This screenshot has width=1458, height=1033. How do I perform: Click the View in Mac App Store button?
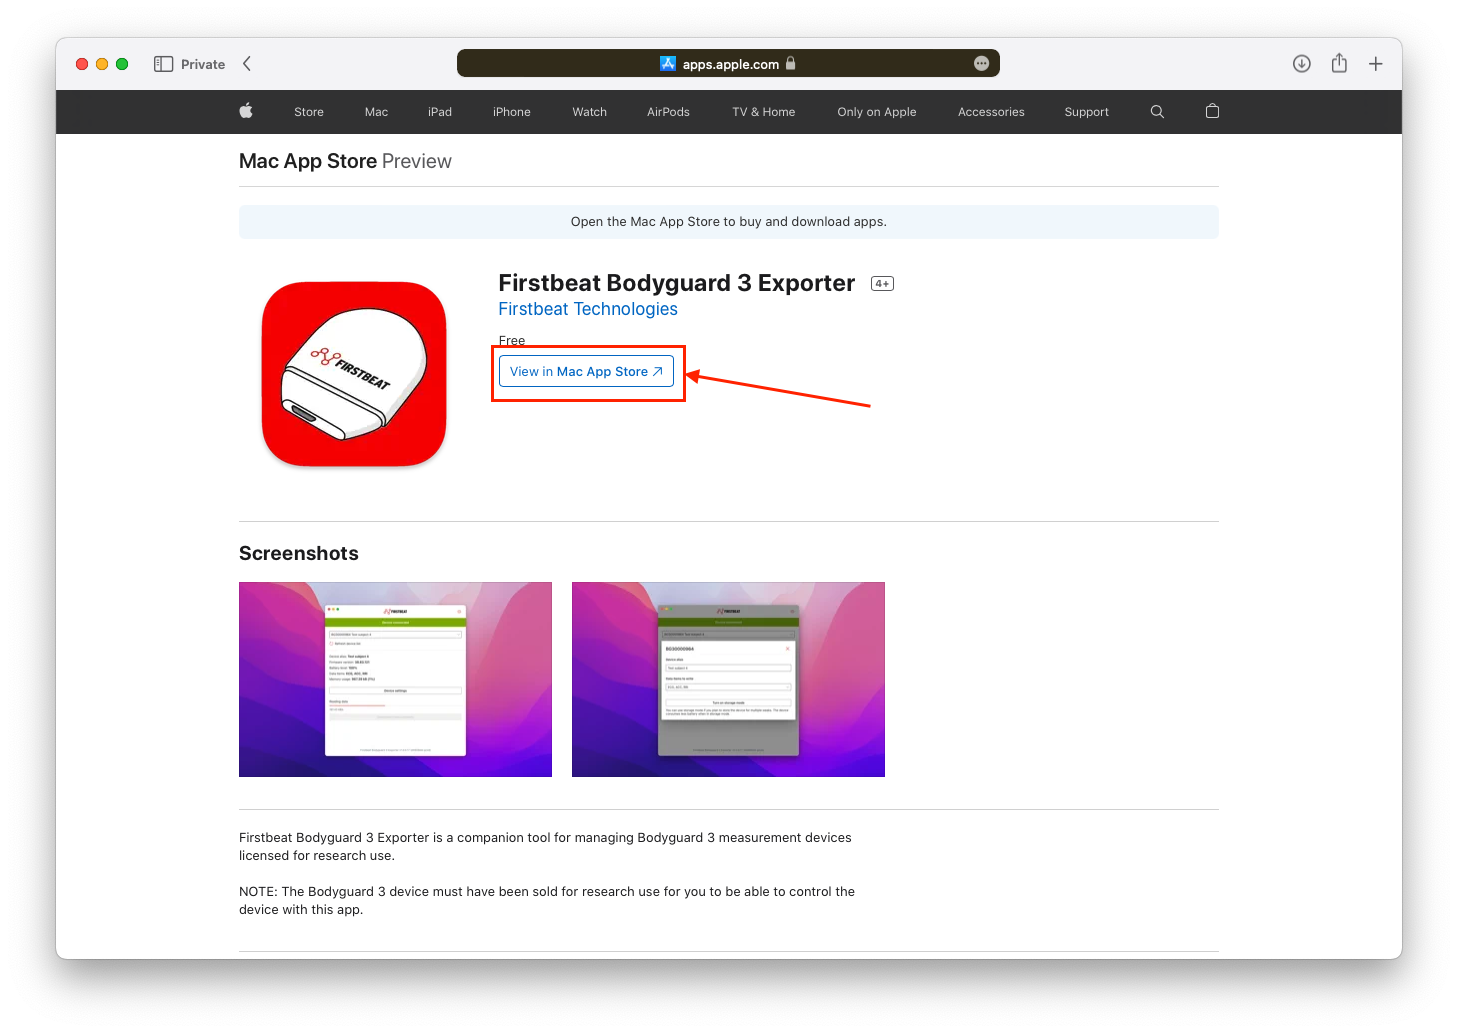click(x=586, y=371)
